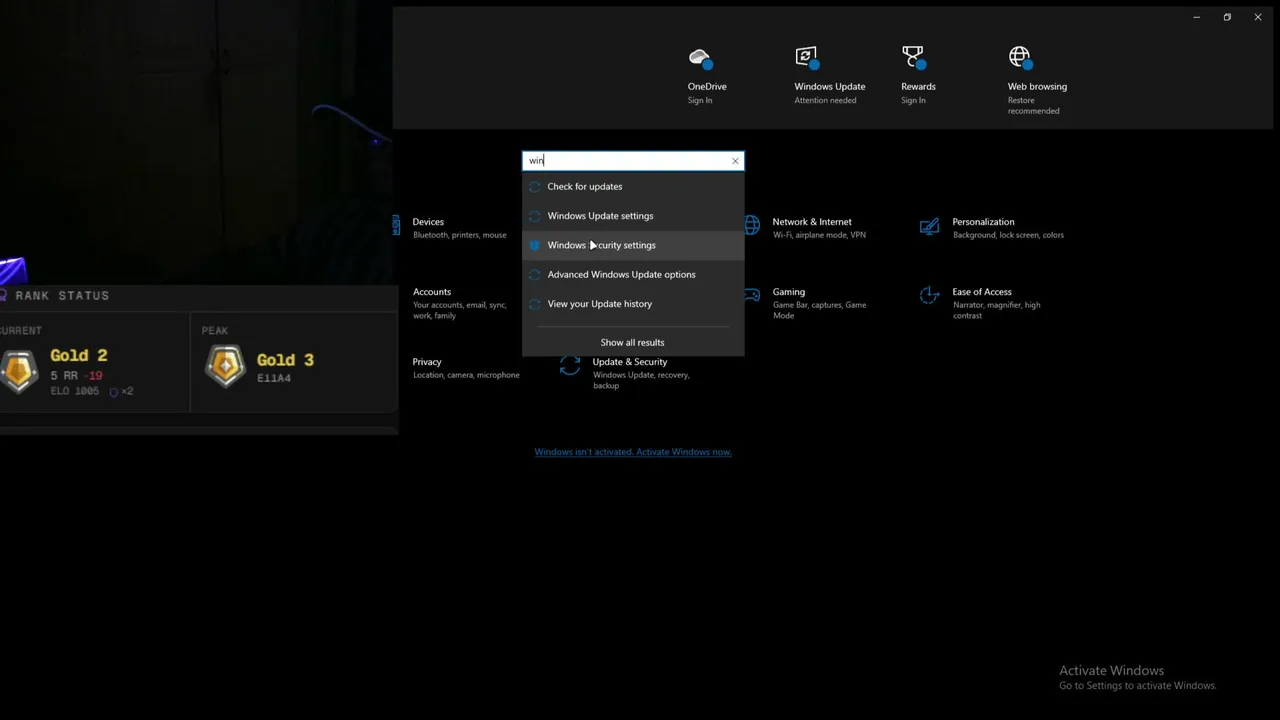Click Show all results

point(633,342)
